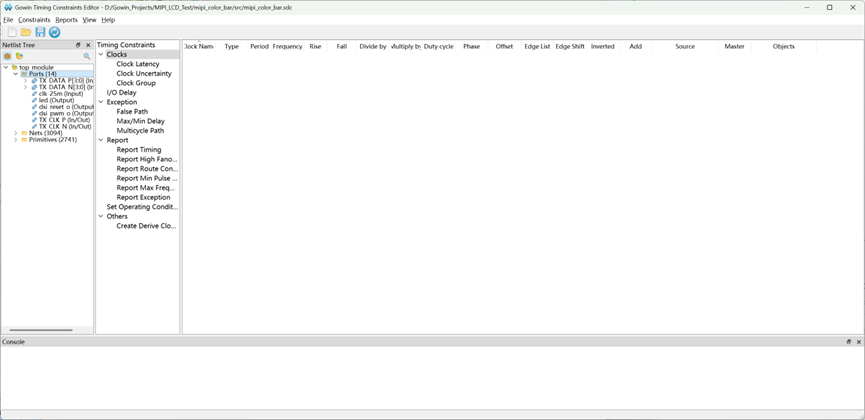The width and height of the screenshot is (865, 420).
Task: Click the top_module icon in the tree
Action: (14, 67)
